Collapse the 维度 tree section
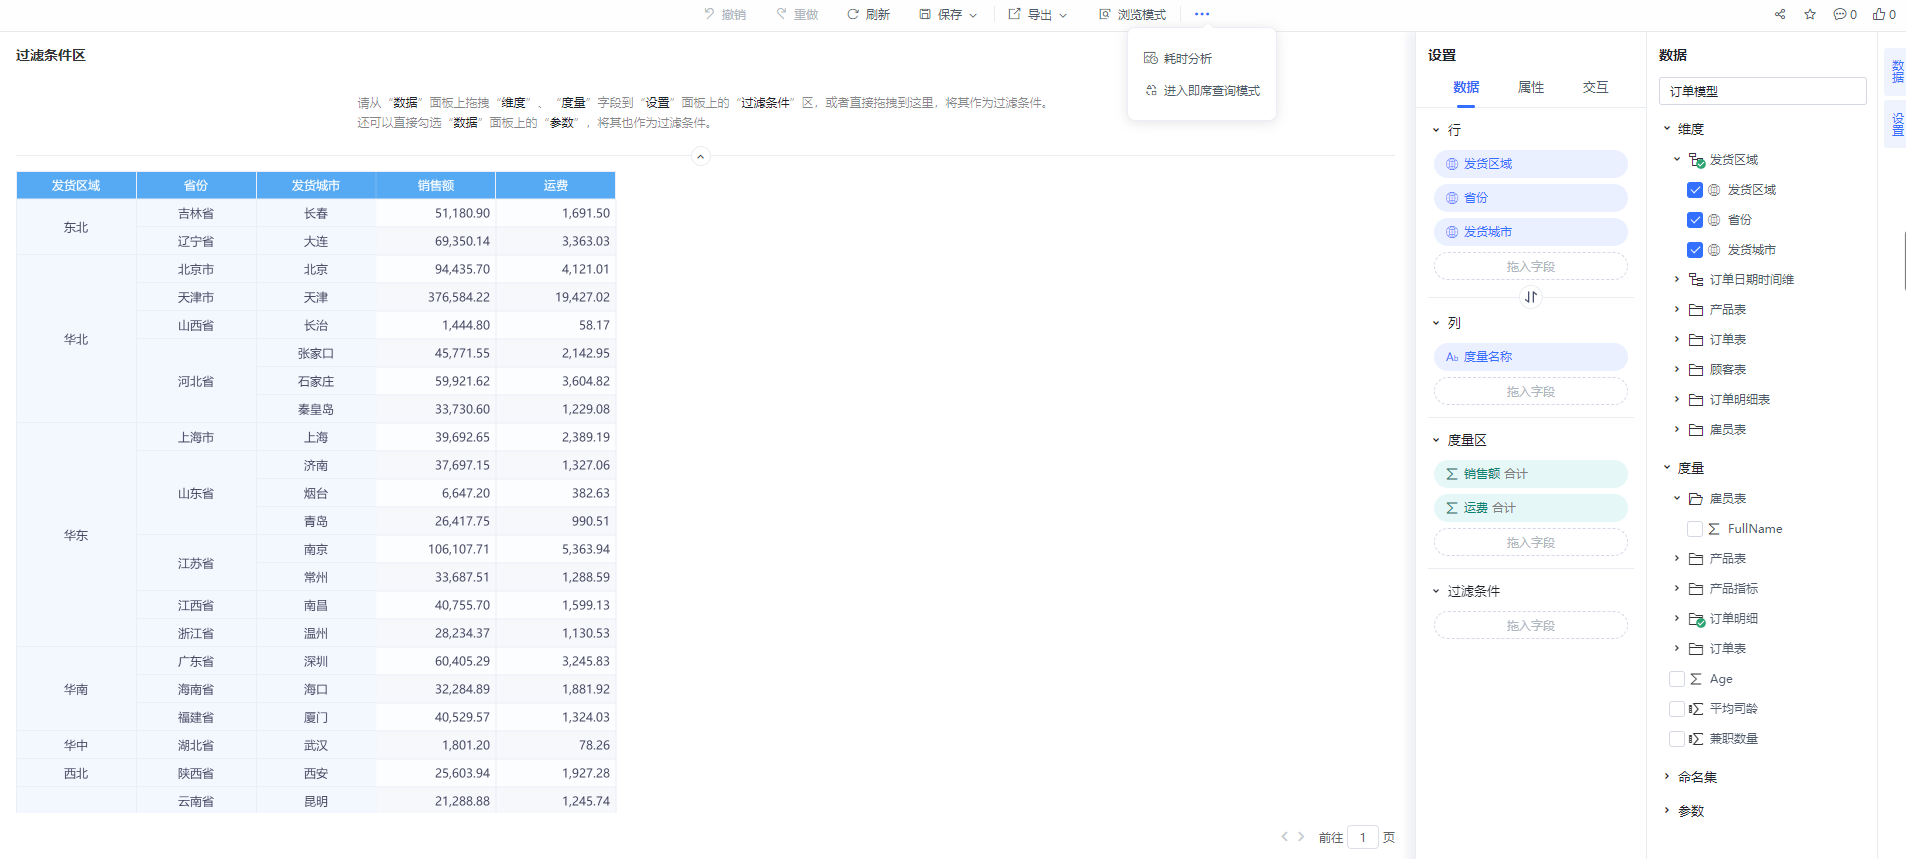Image resolution: width=1906 pixels, height=859 pixels. click(1667, 128)
